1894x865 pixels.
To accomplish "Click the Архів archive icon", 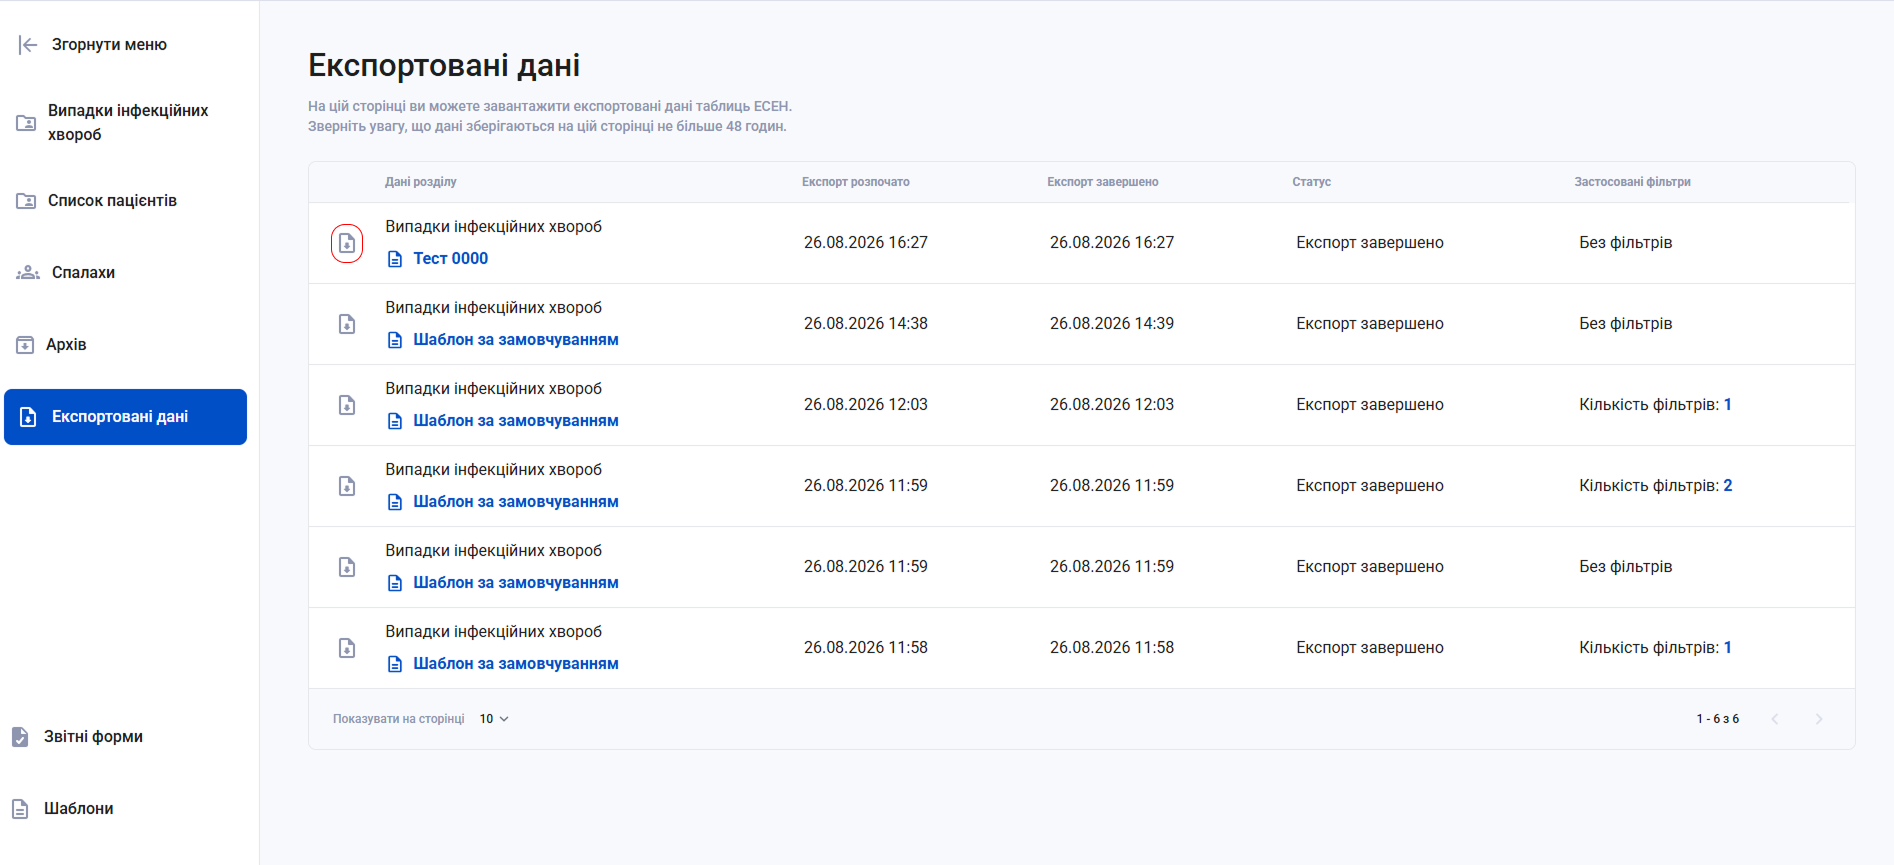I will (25, 345).
